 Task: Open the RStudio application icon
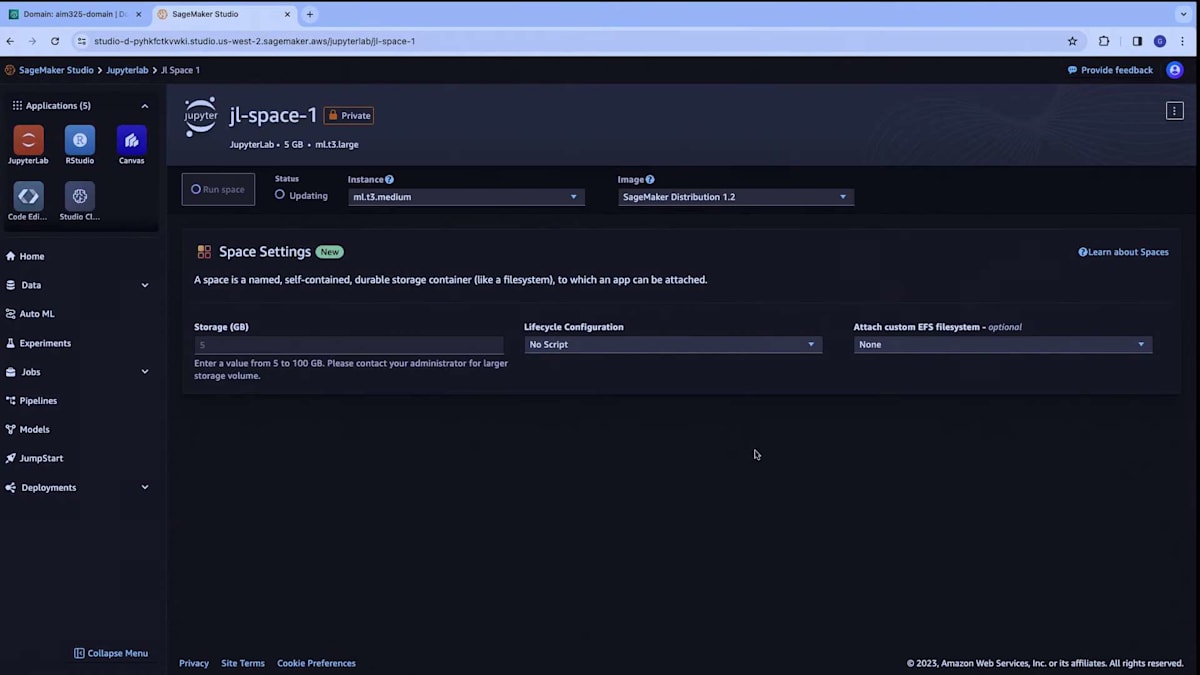click(x=80, y=140)
